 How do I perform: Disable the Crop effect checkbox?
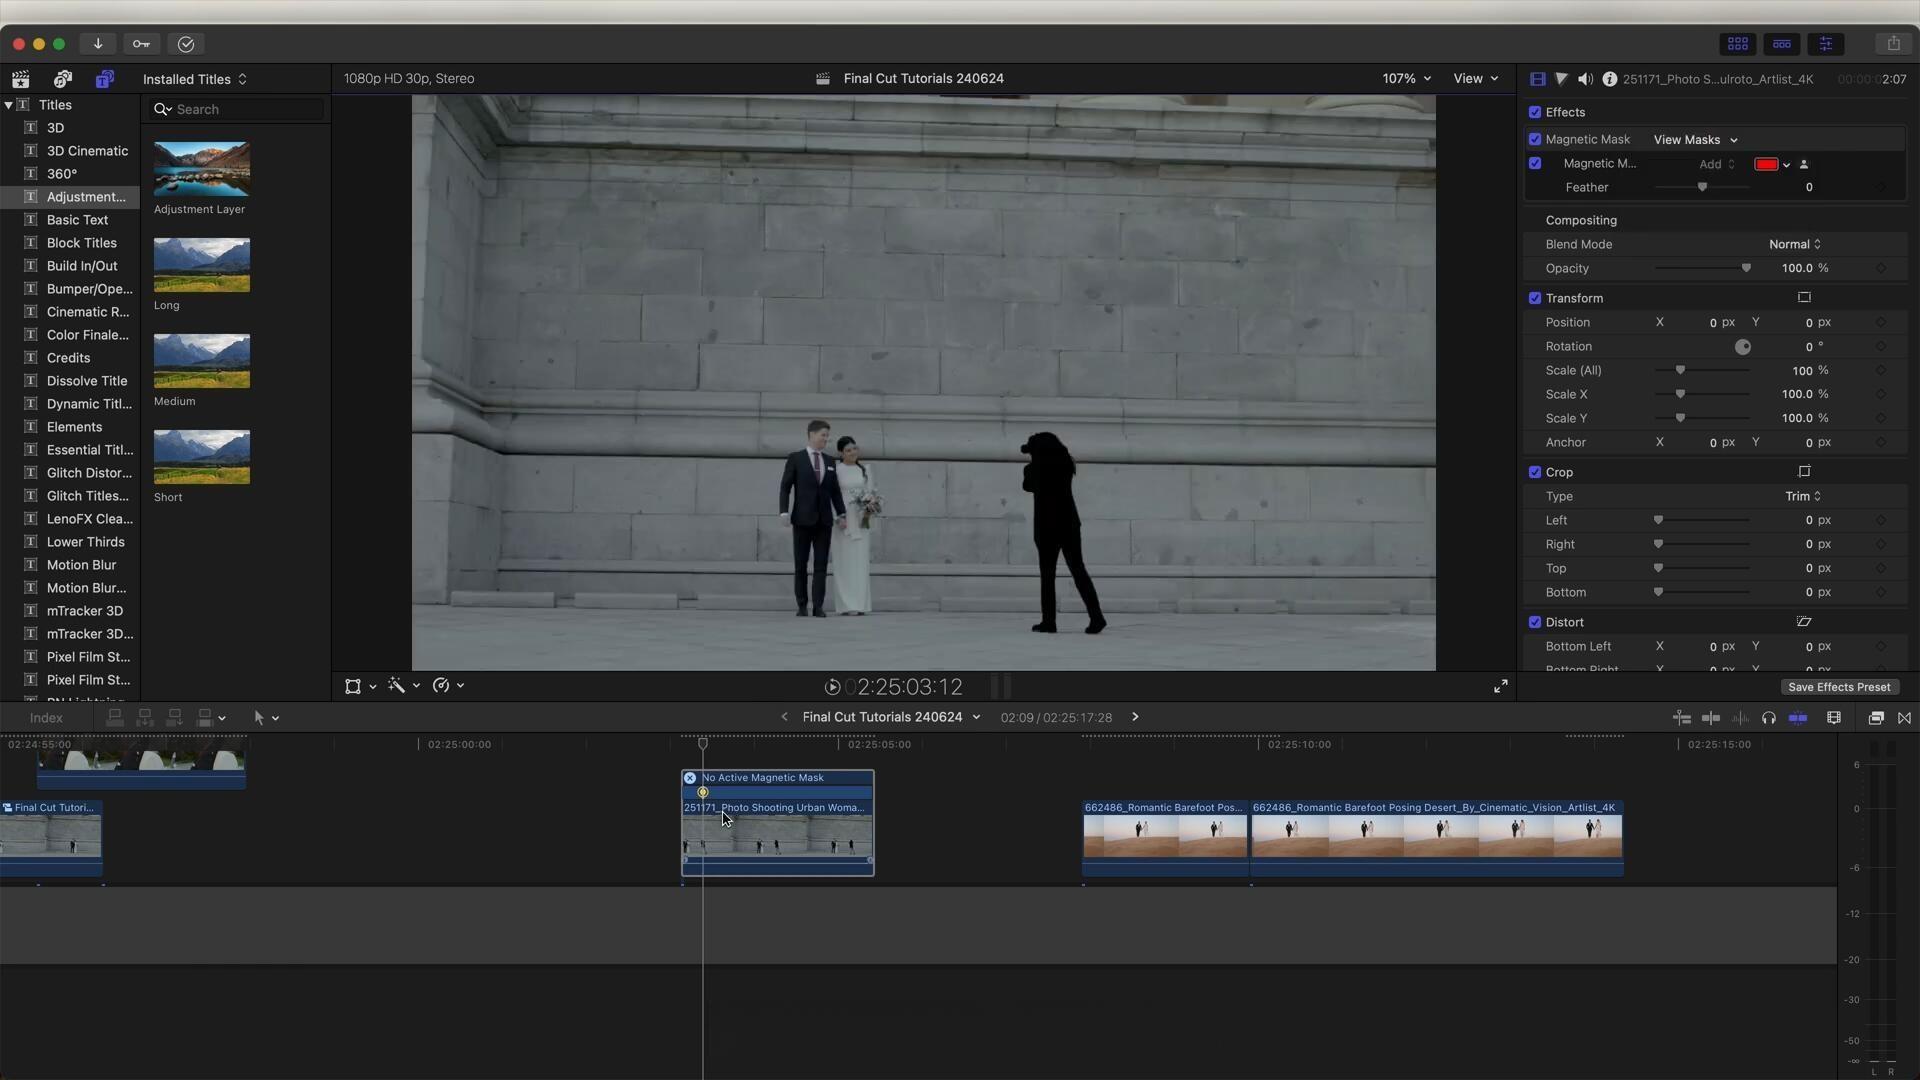[x=1536, y=471]
